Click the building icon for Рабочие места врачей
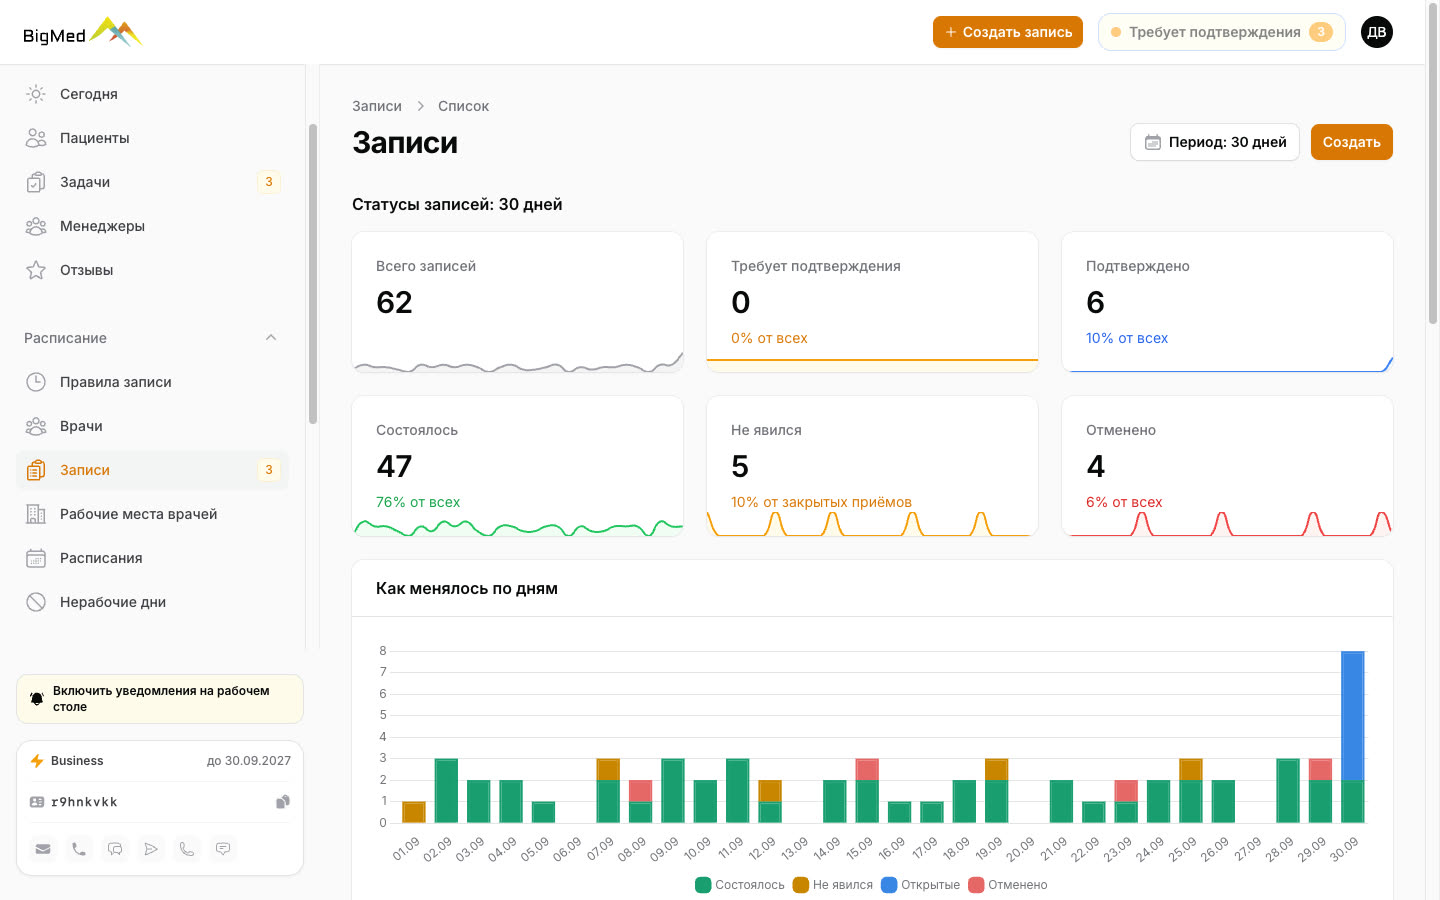The height and width of the screenshot is (900, 1440). pyautogui.click(x=36, y=514)
